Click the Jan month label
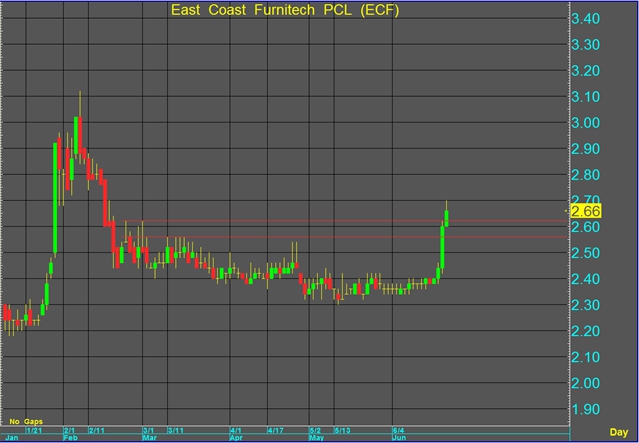The width and height of the screenshot is (639, 443). coord(12,438)
